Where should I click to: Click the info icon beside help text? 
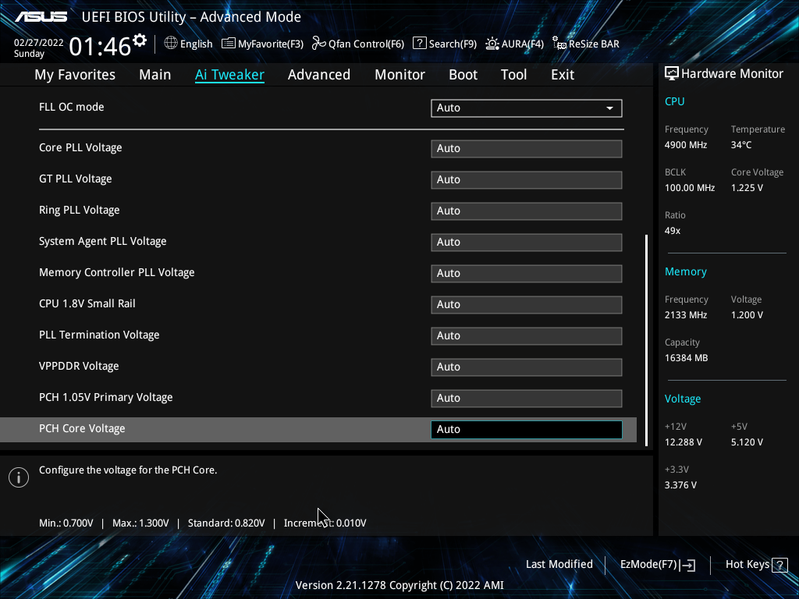coord(18,477)
